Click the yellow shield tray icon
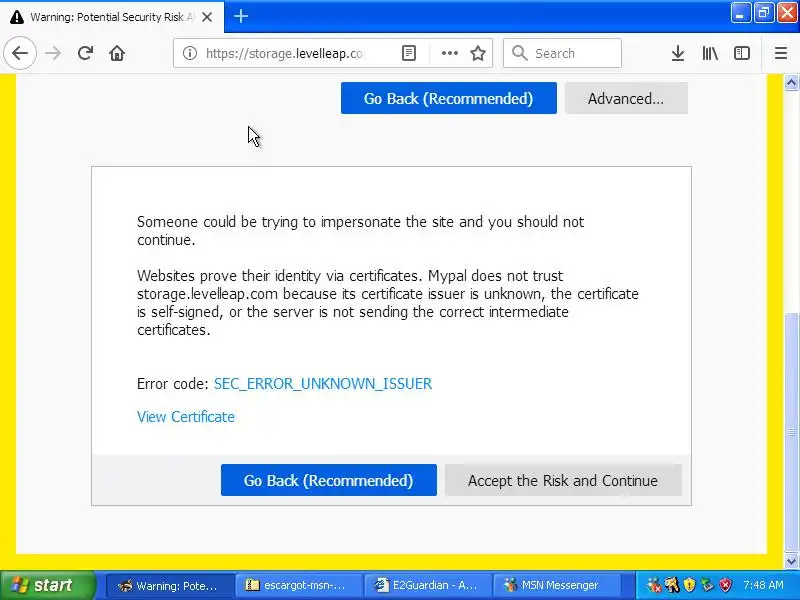 (689, 585)
